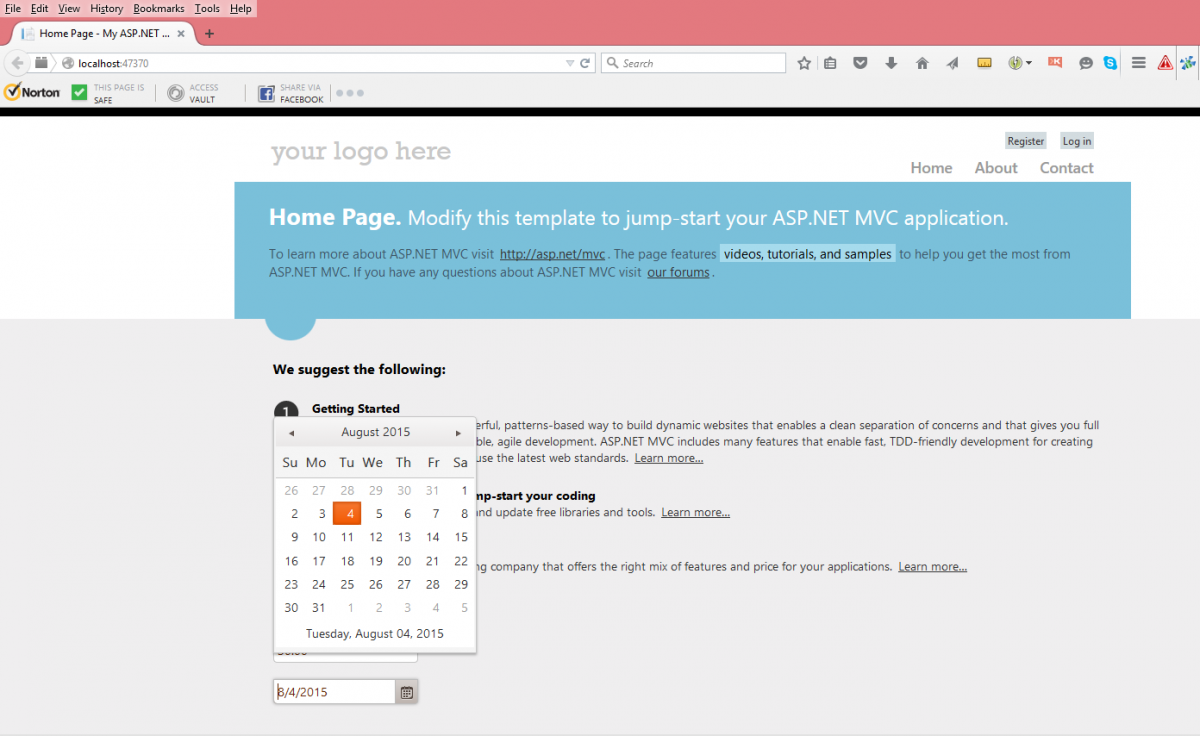
Task: Open the View menu
Action: click(x=69, y=8)
